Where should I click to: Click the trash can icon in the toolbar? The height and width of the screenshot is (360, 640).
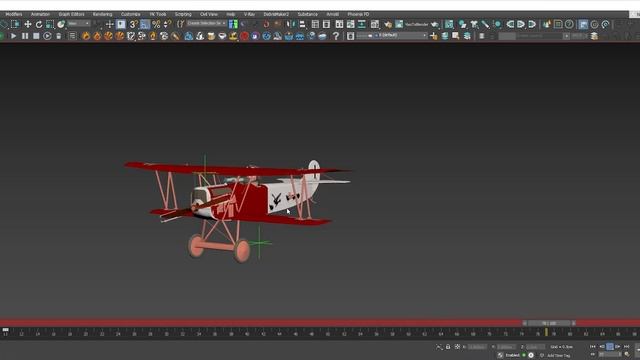(58, 36)
